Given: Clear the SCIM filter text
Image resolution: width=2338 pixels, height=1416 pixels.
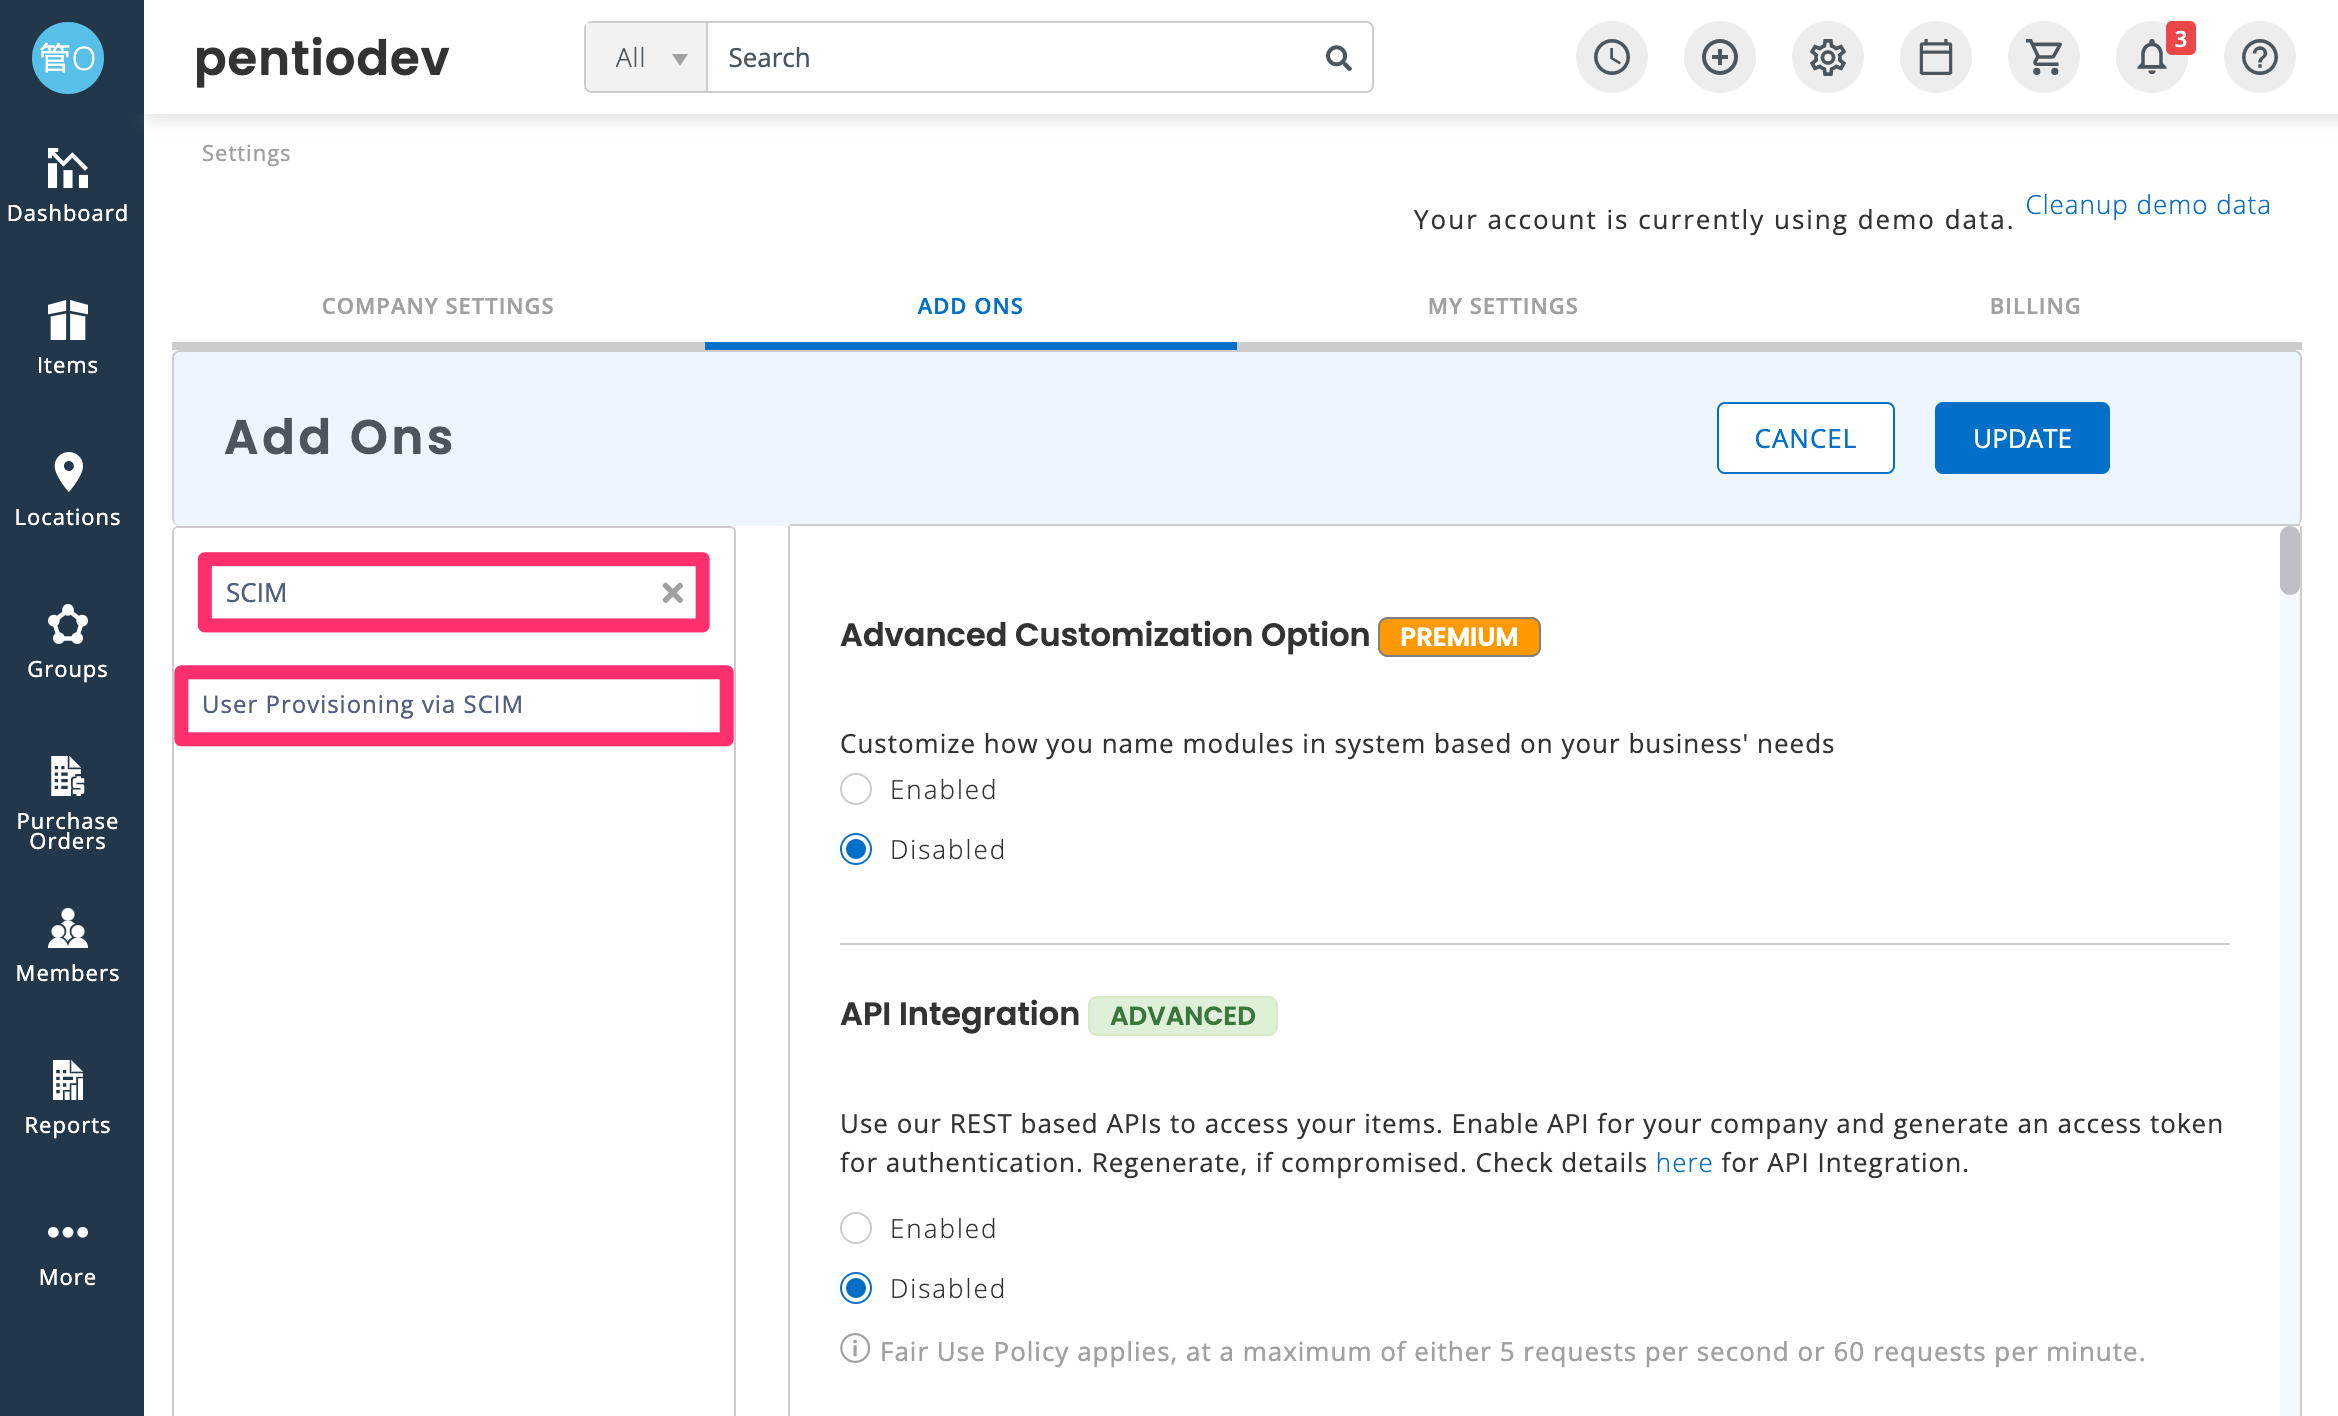Looking at the screenshot, I should (x=673, y=593).
